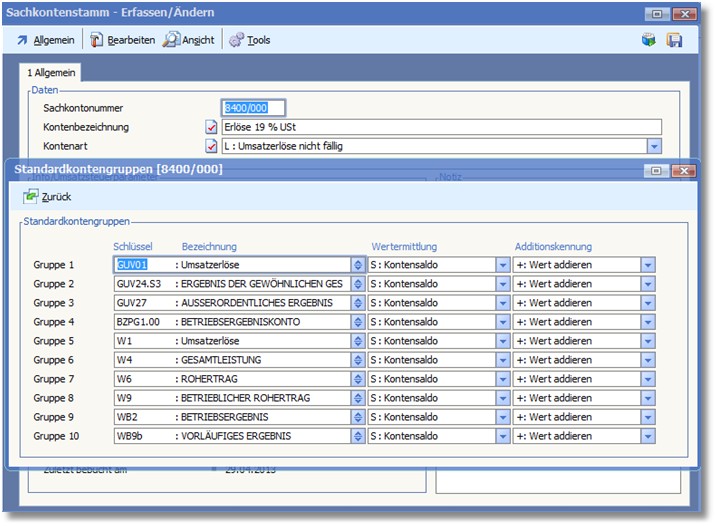
Task: Click the Ansicht magnifier icon
Action: tap(172, 41)
